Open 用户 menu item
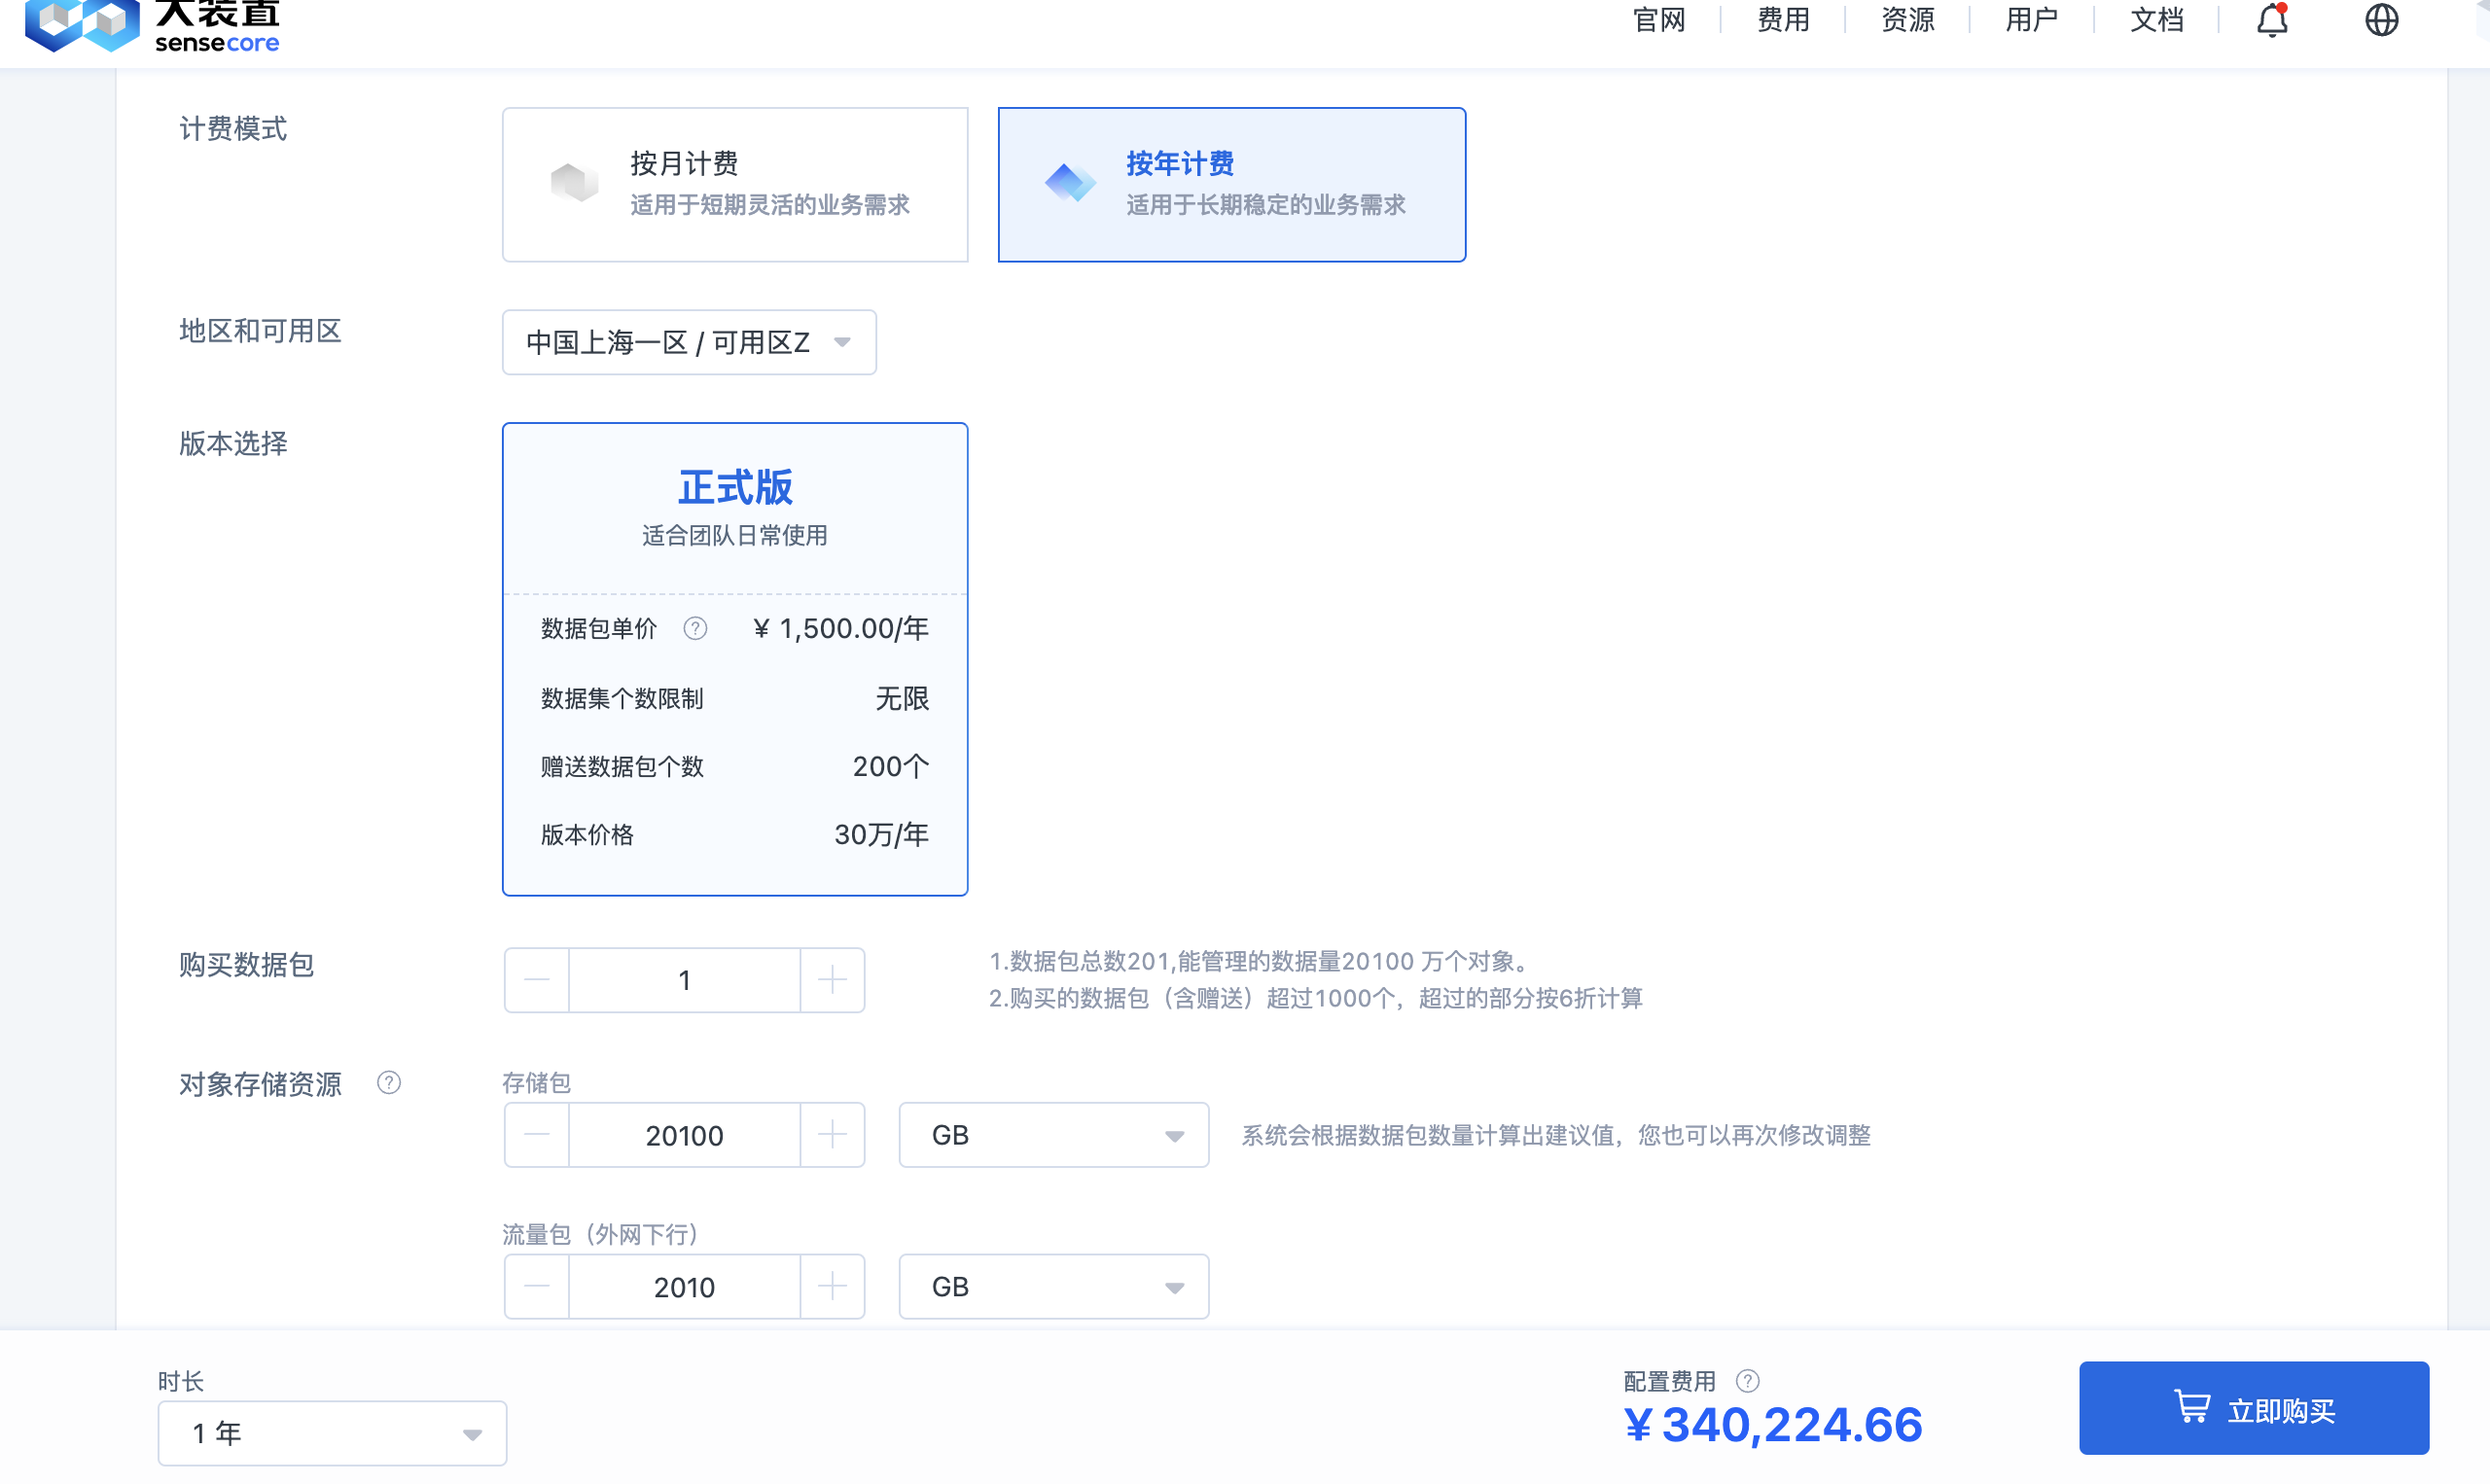This screenshot has height=1484, width=2490. click(x=2031, y=20)
